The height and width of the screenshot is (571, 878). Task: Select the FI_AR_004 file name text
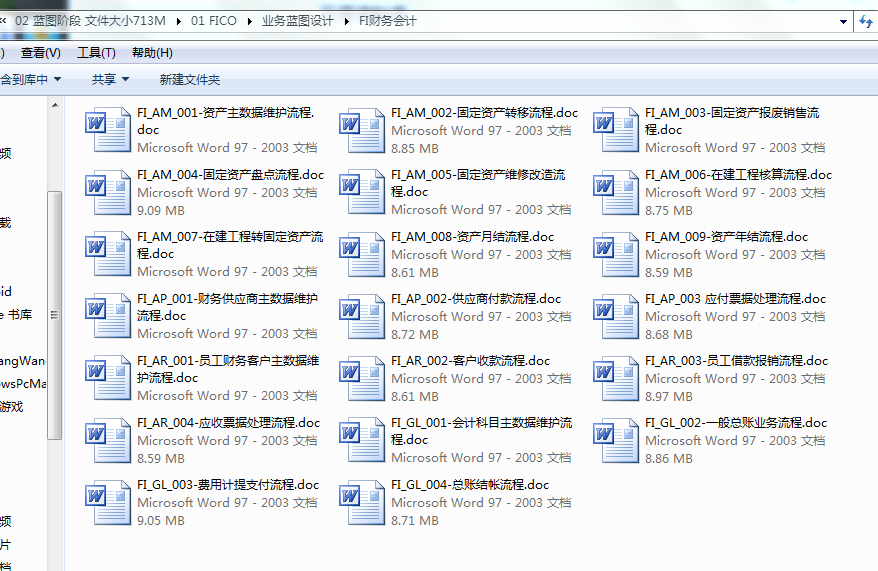229,423
